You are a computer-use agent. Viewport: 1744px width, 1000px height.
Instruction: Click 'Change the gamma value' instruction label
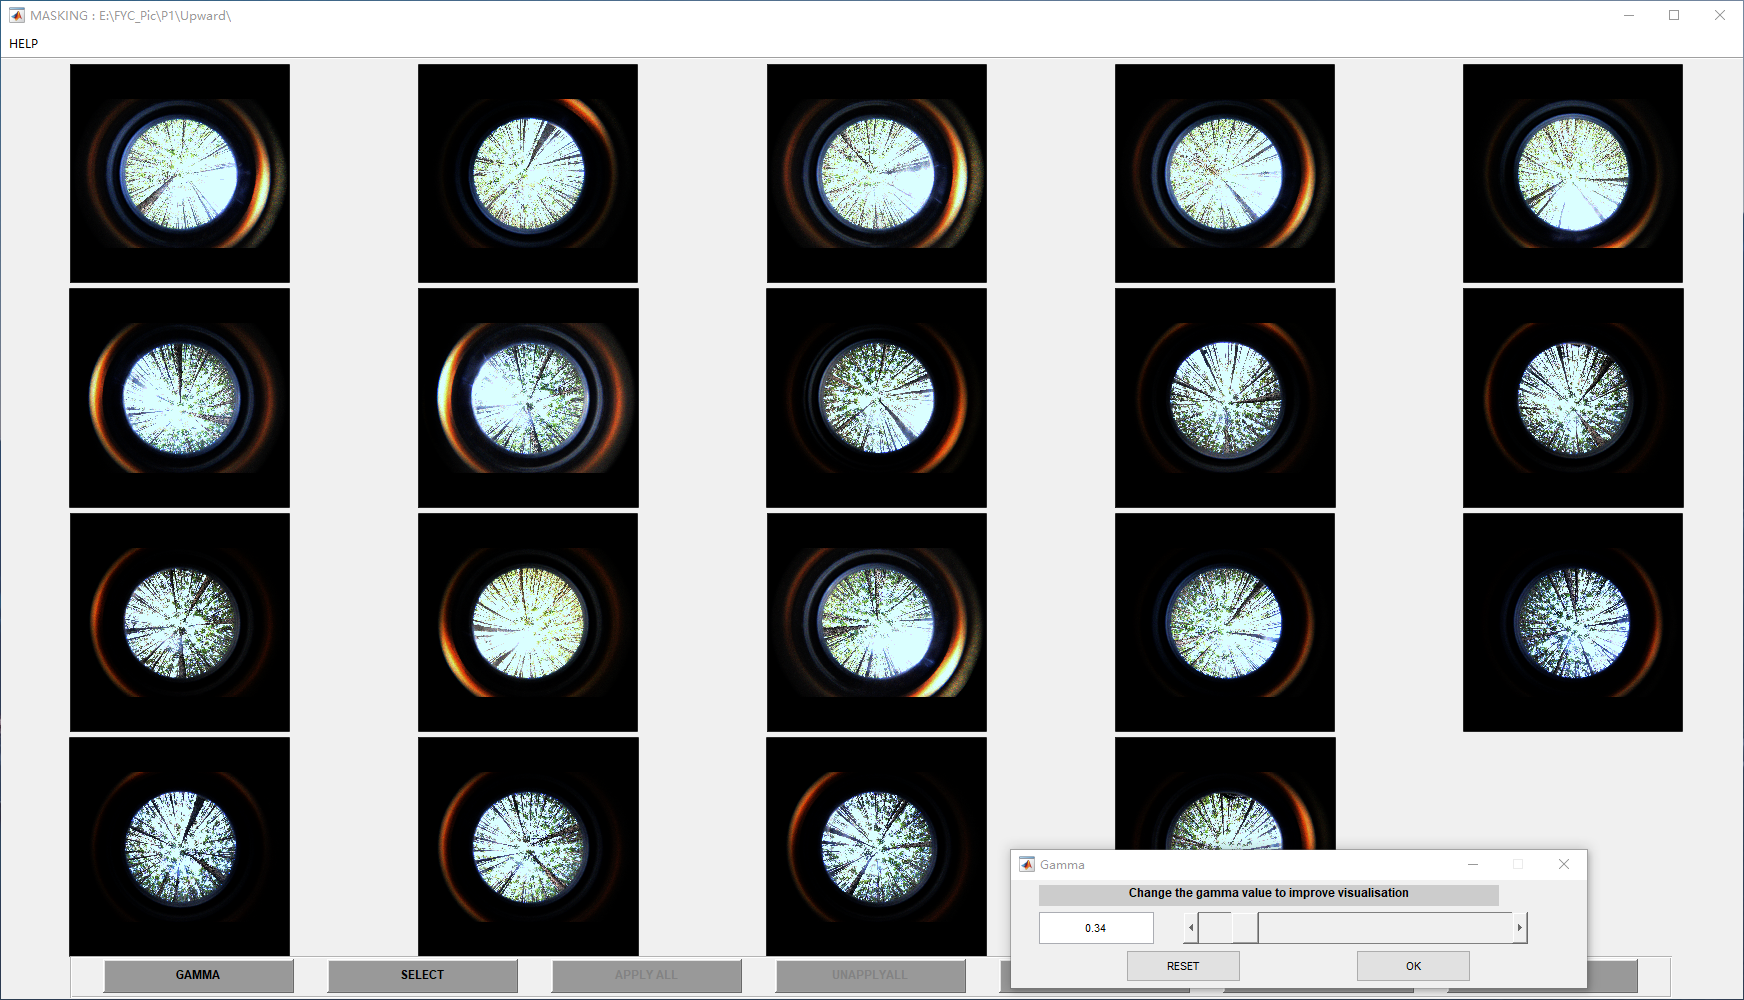tap(1268, 893)
